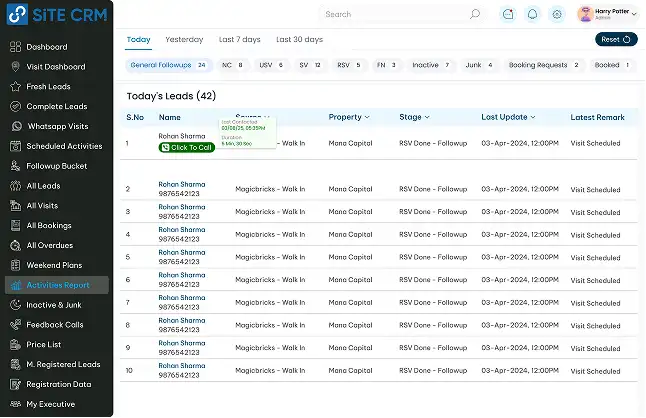This screenshot has height=418, width=646.
Task: Click the Site CRM logo icon
Action: [x=17, y=14]
